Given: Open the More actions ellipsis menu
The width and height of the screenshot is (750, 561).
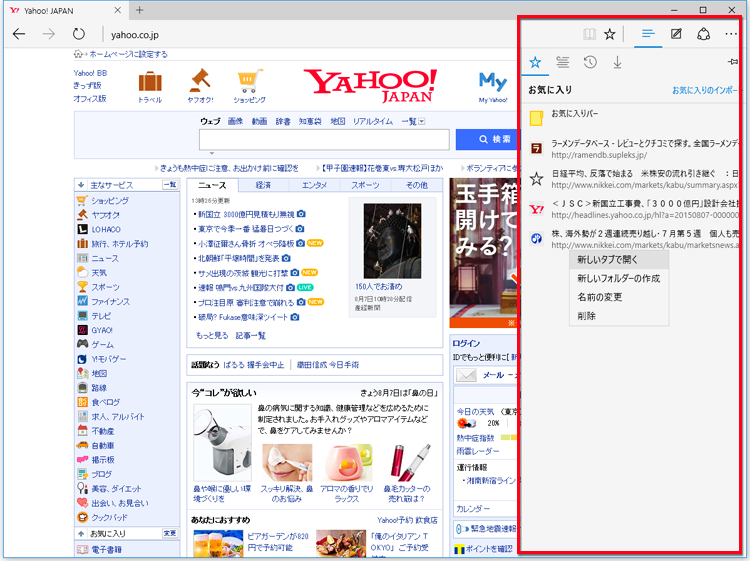Looking at the screenshot, I should 731,34.
